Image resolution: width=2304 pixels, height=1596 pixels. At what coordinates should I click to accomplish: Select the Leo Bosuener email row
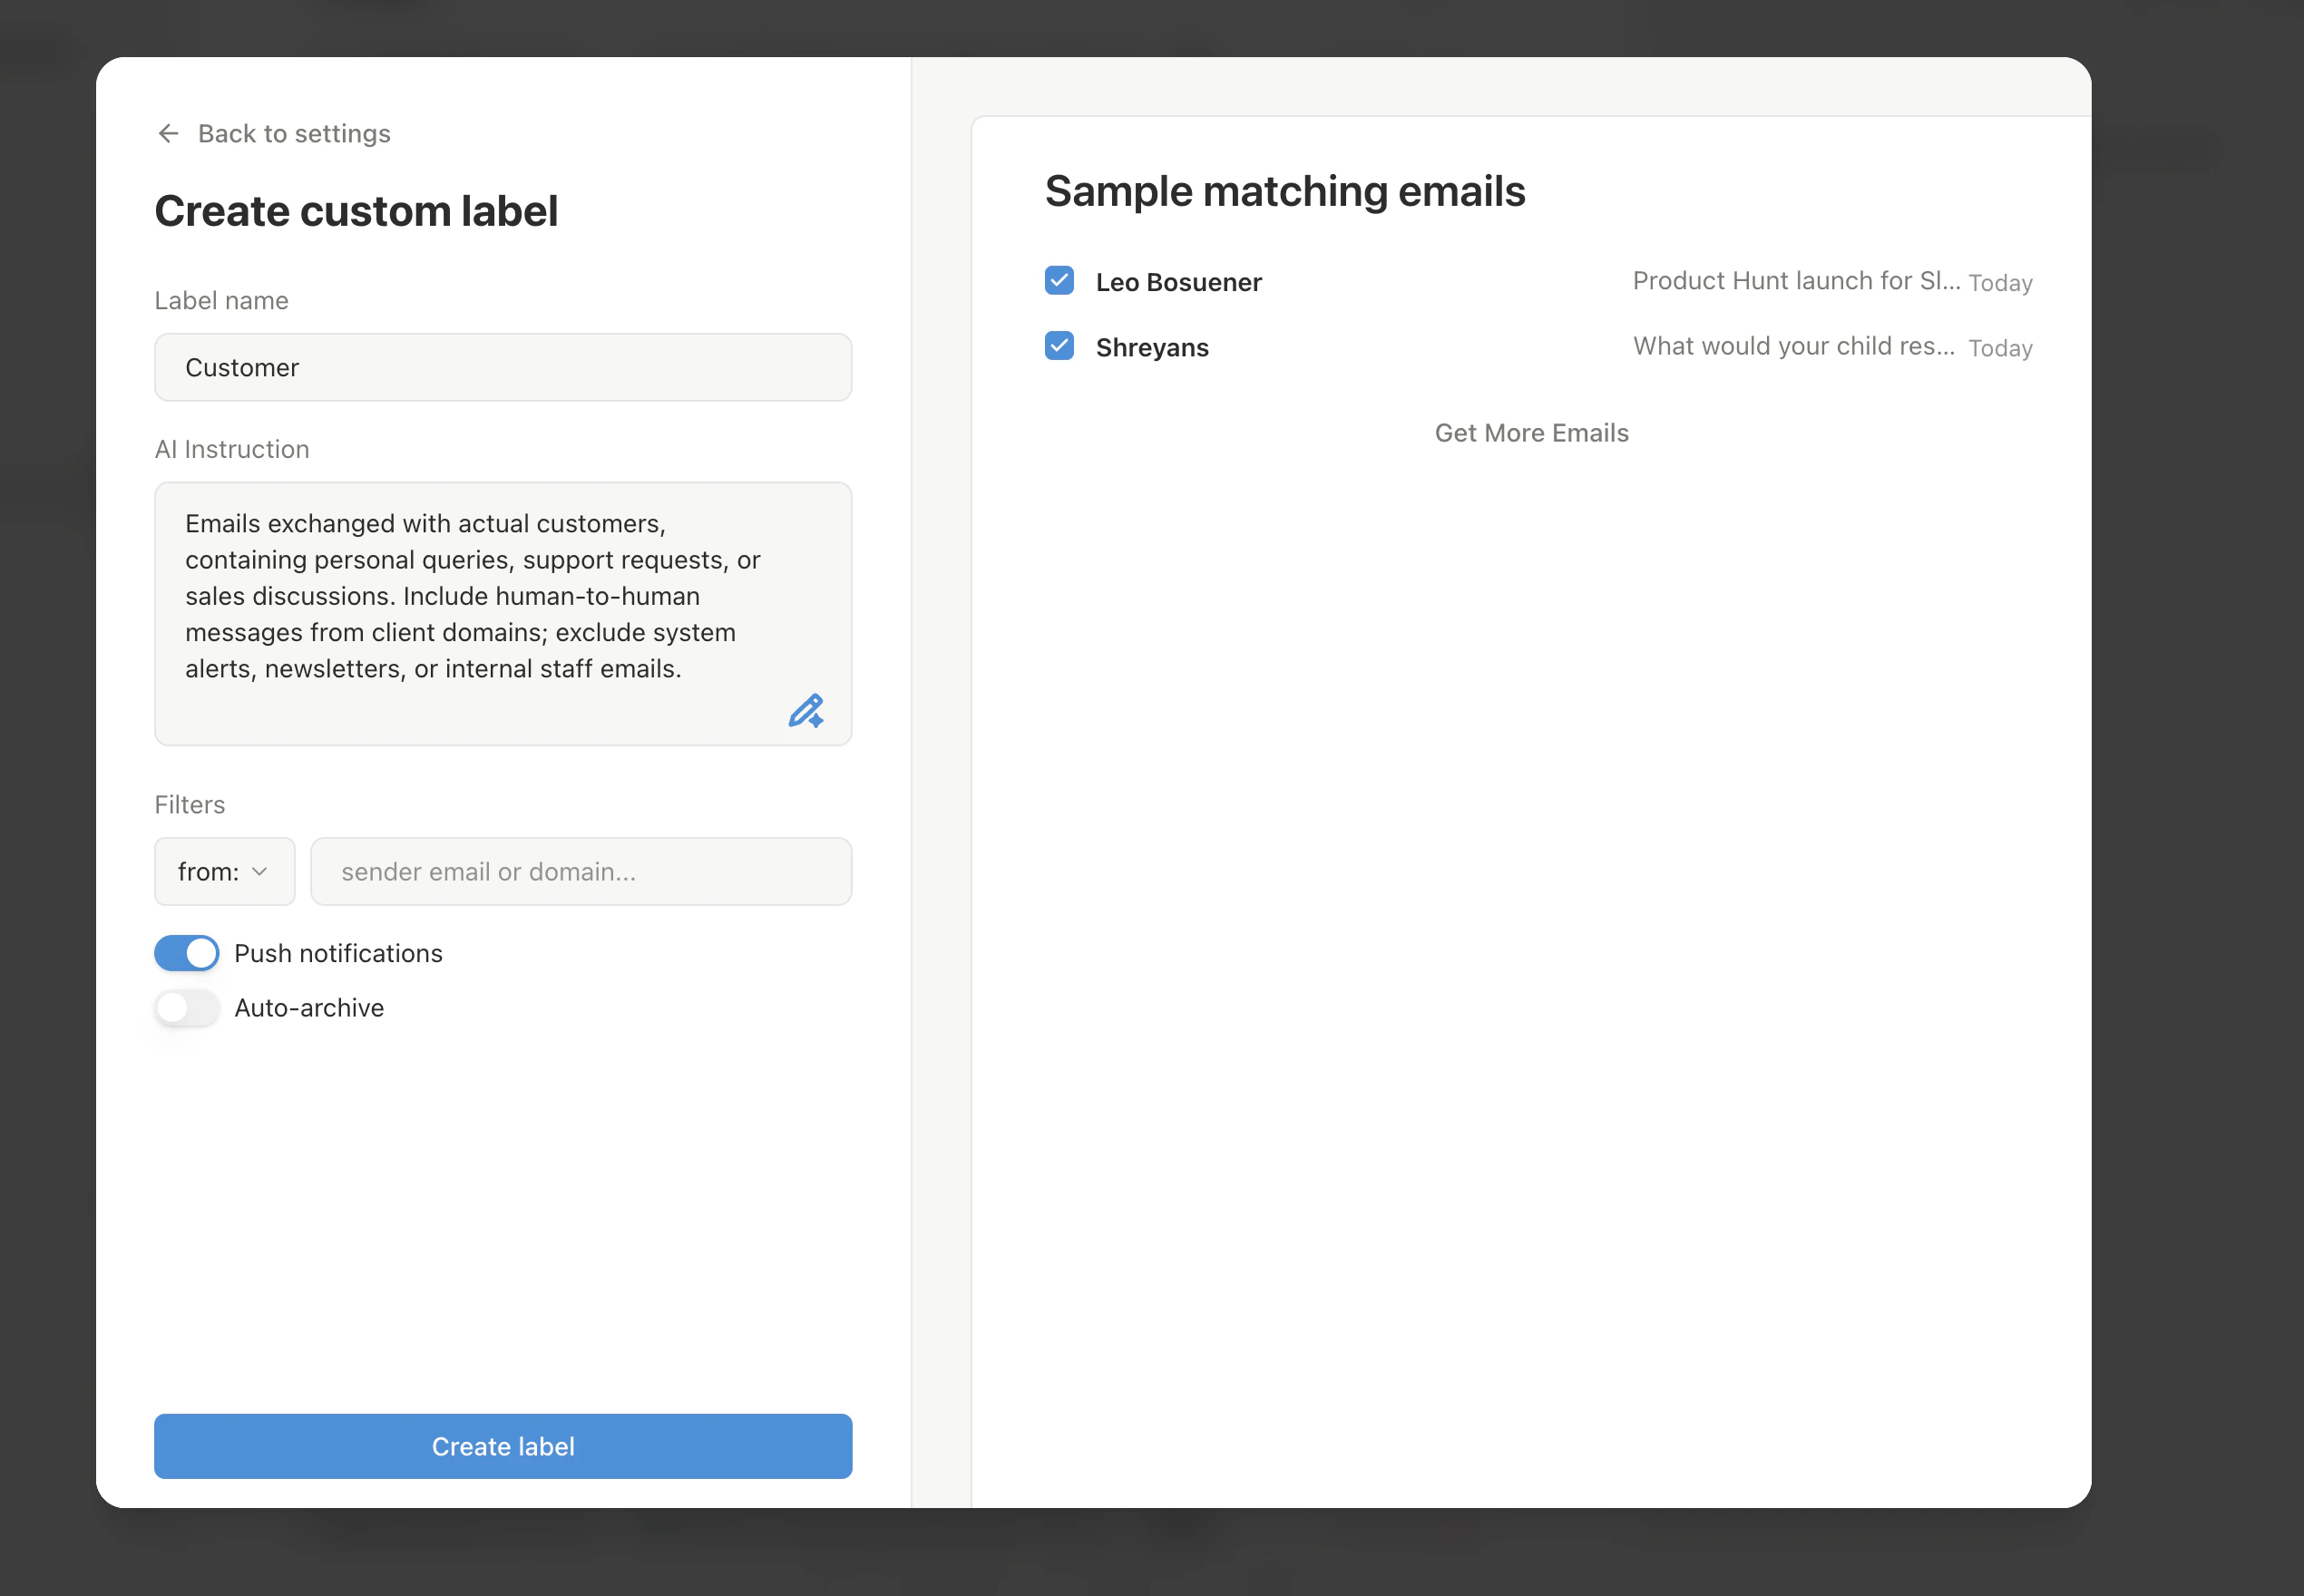pos(1178,281)
